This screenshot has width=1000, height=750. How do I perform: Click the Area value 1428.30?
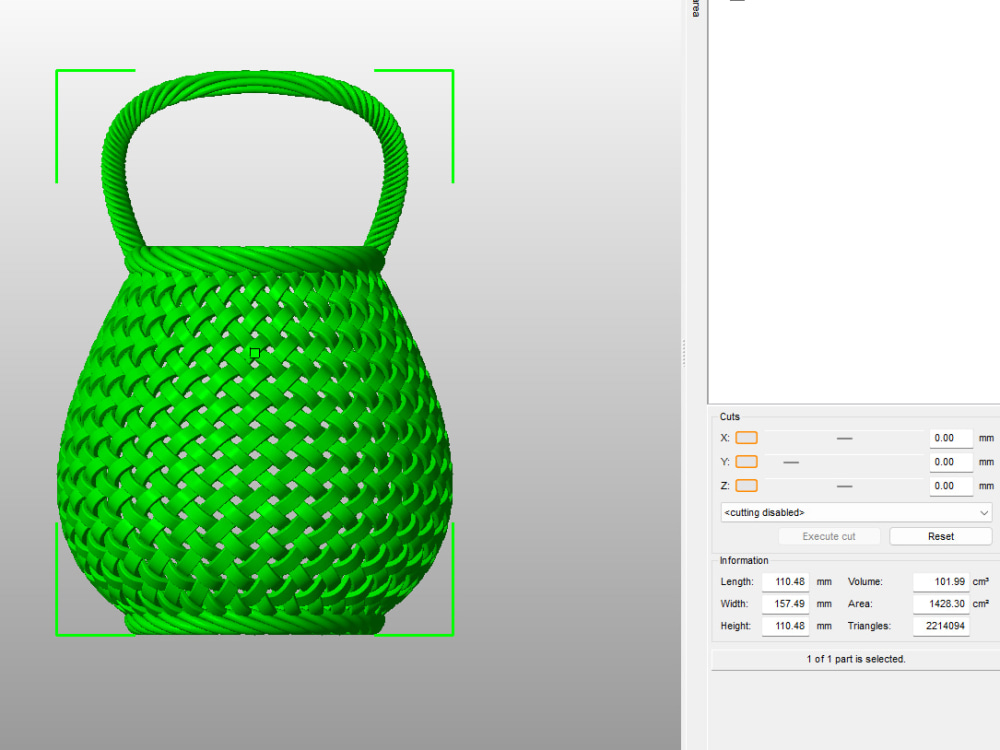(x=941, y=604)
